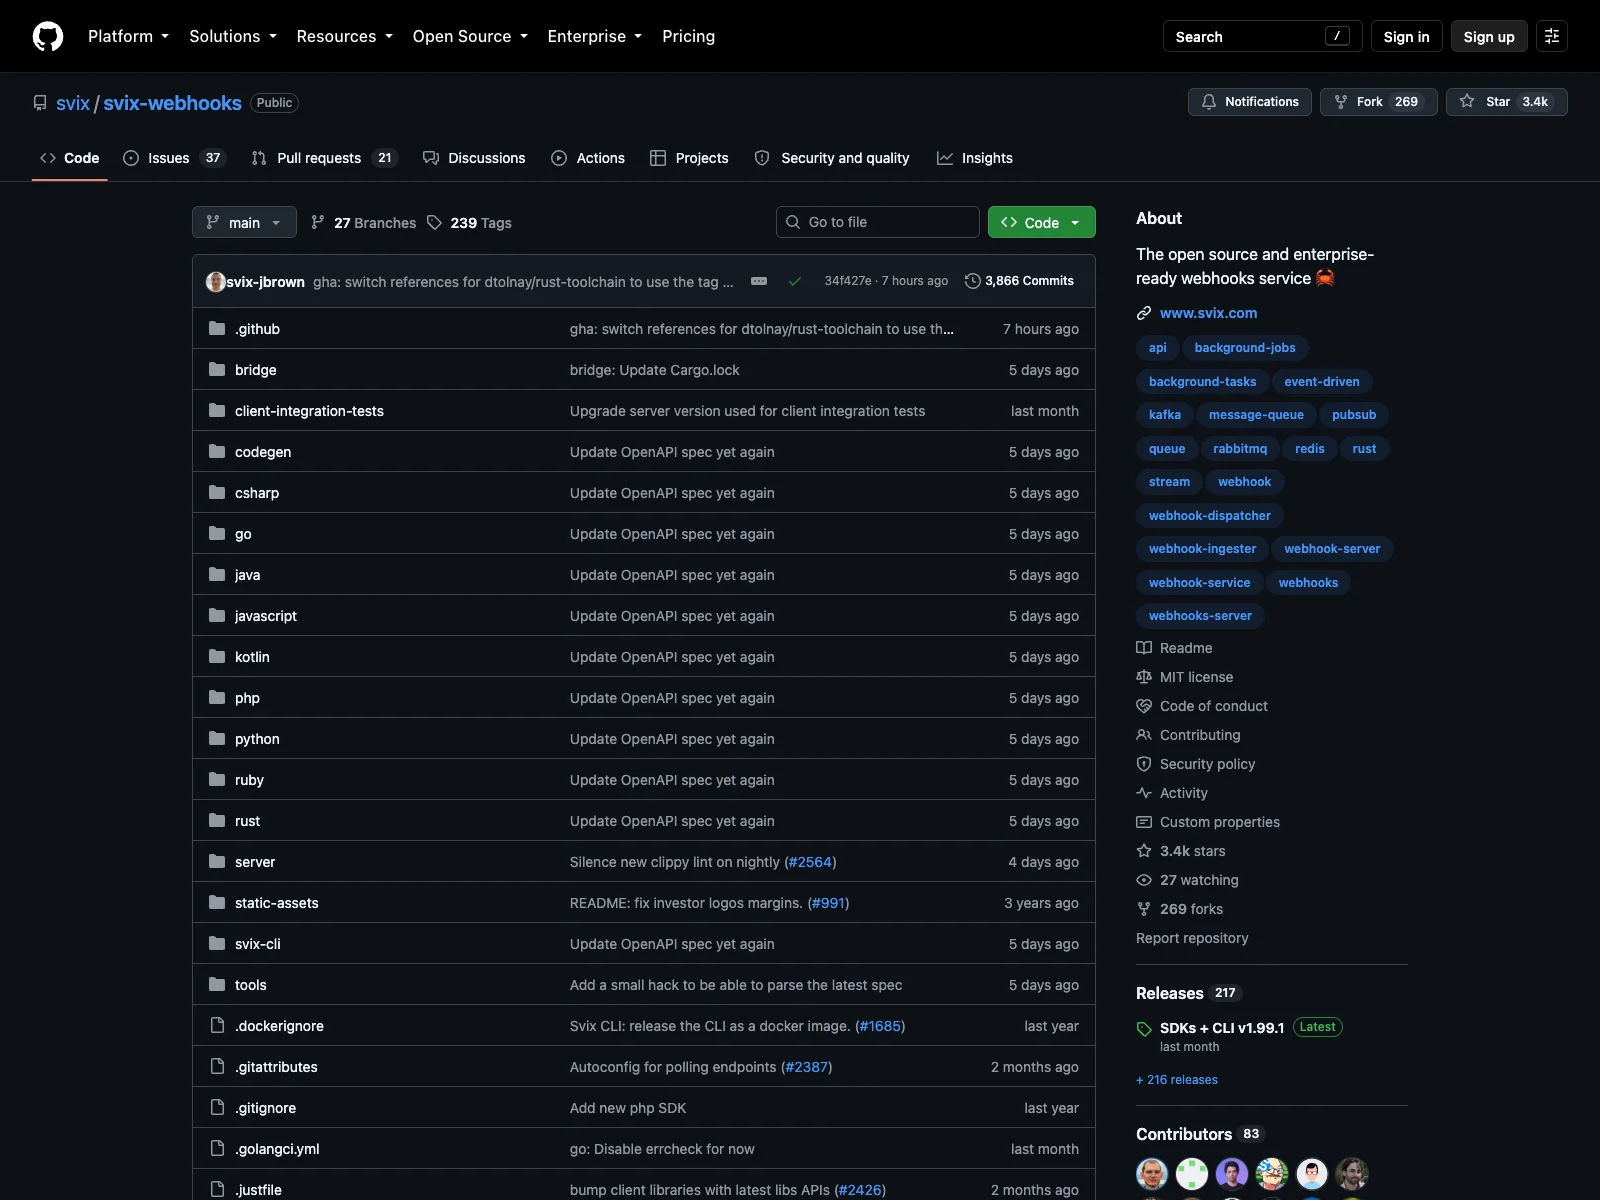Screen dimensions: 1600x1200
Task: Select the Code tab
Action: [x=70, y=158]
